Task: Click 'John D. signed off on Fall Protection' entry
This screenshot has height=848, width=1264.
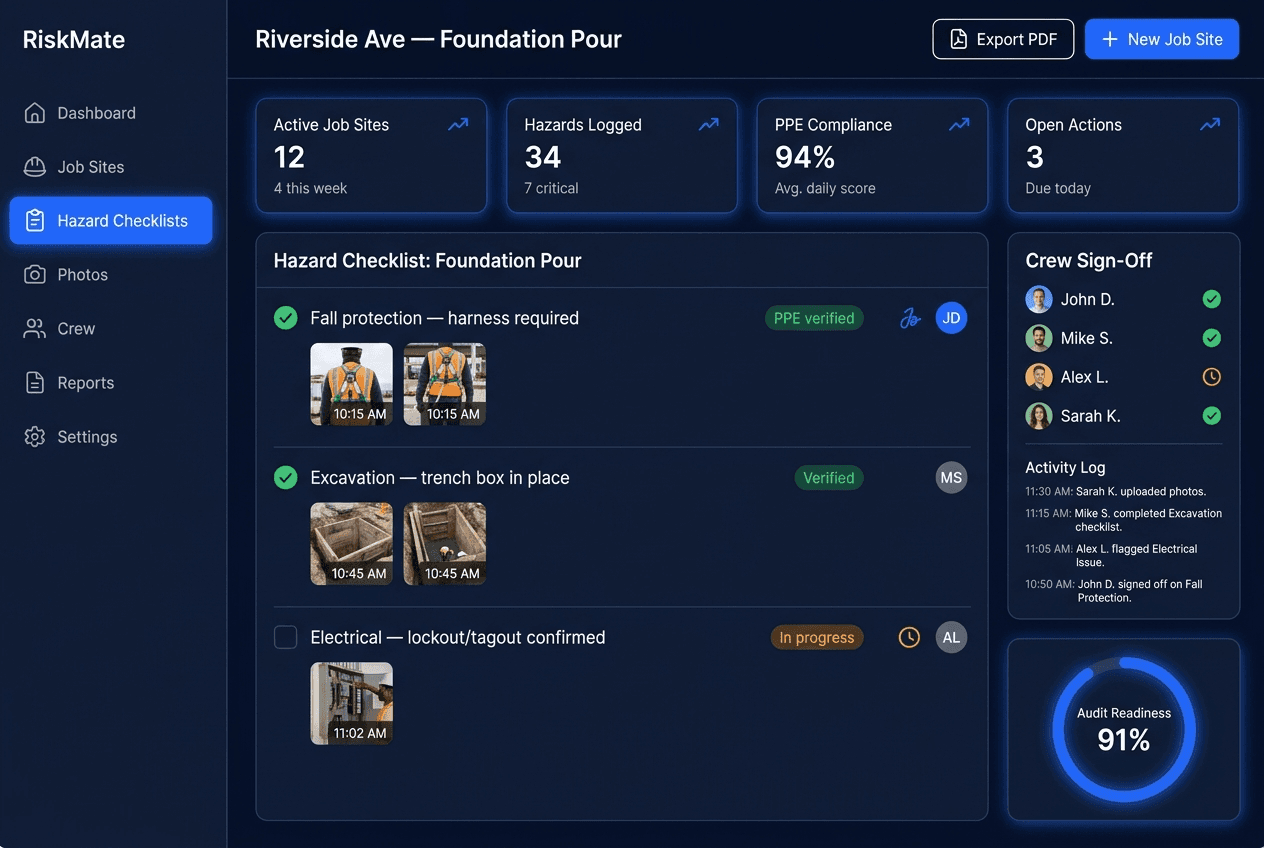Action: 1115,591
